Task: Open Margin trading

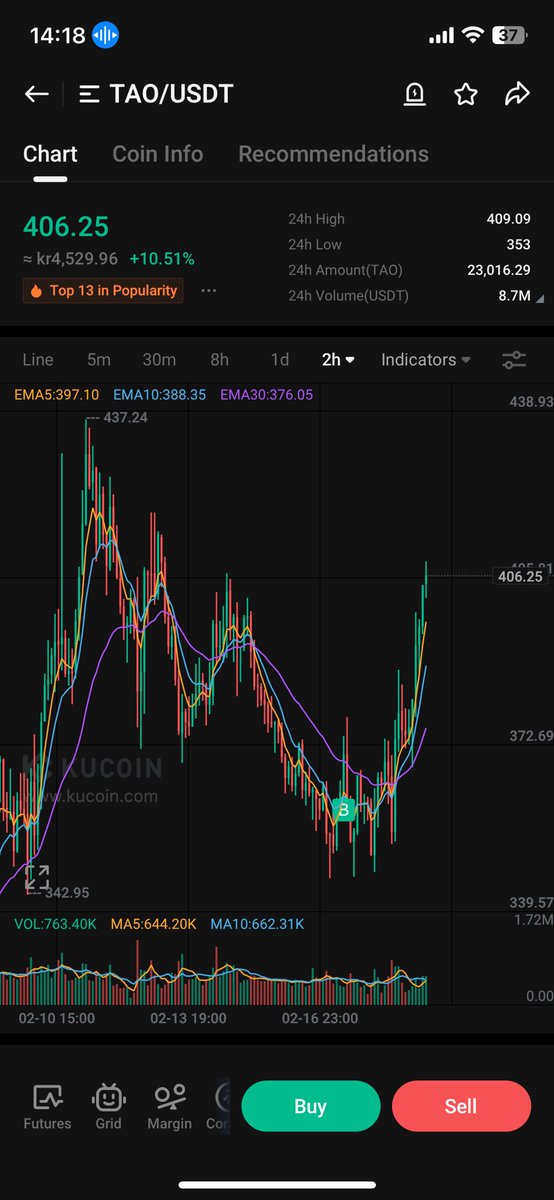Action: [x=170, y=1107]
